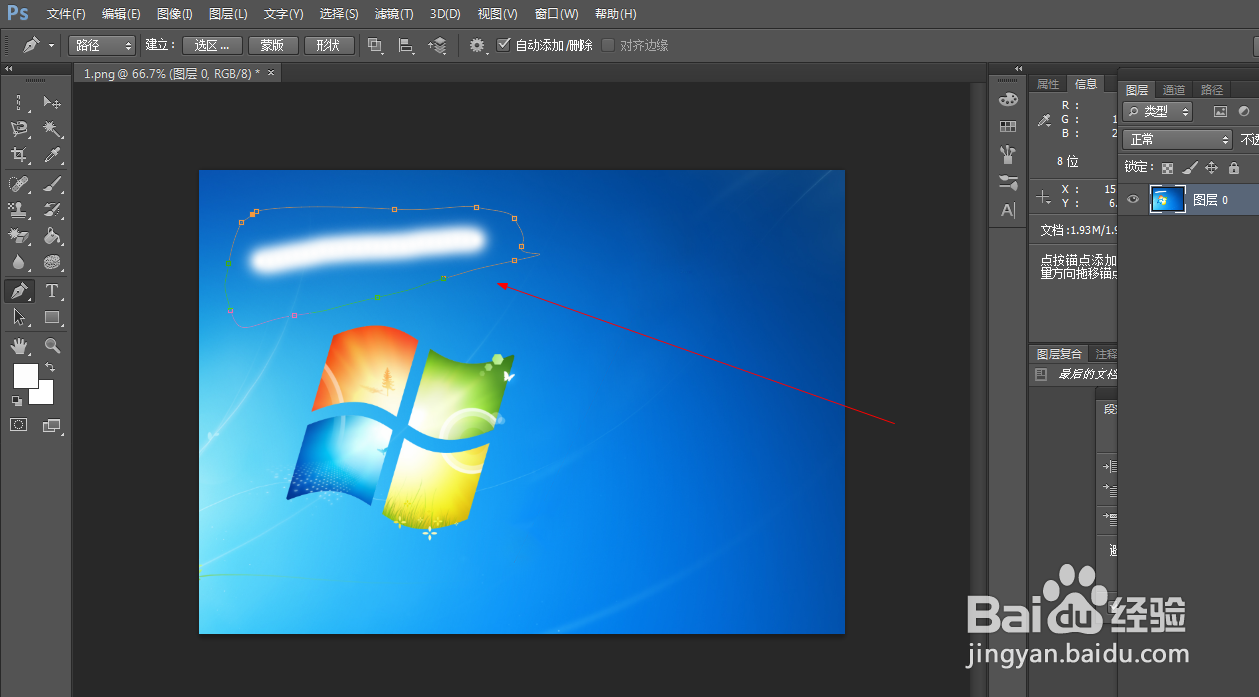Switch to the 属性 tab
This screenshot has width=1259, height=697.
[x=1048, y=84]
